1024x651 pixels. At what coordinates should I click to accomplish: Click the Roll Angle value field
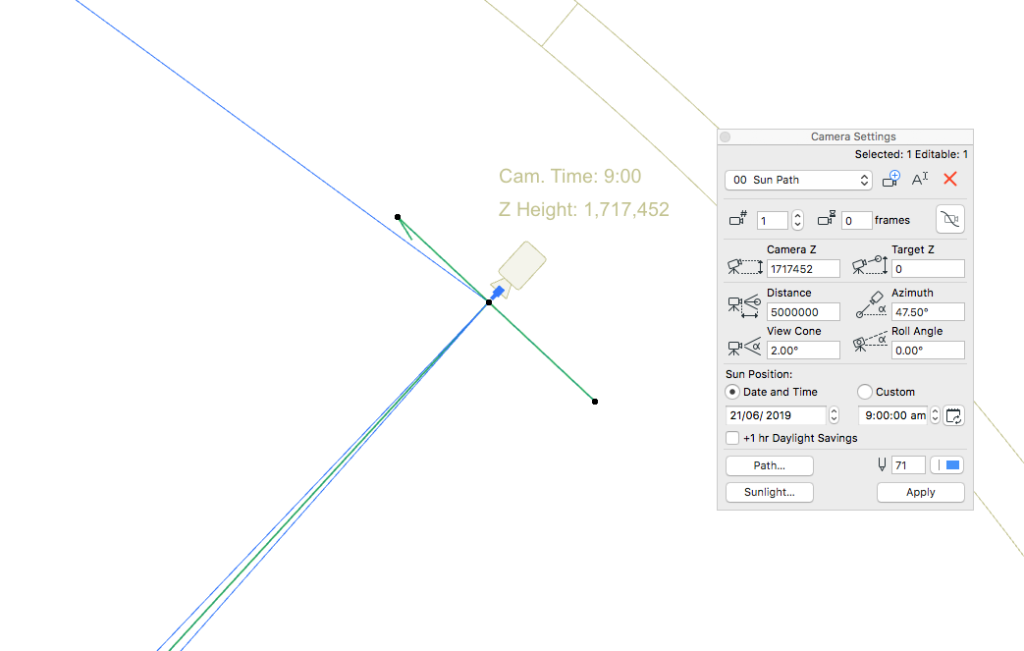click(928, 351)
